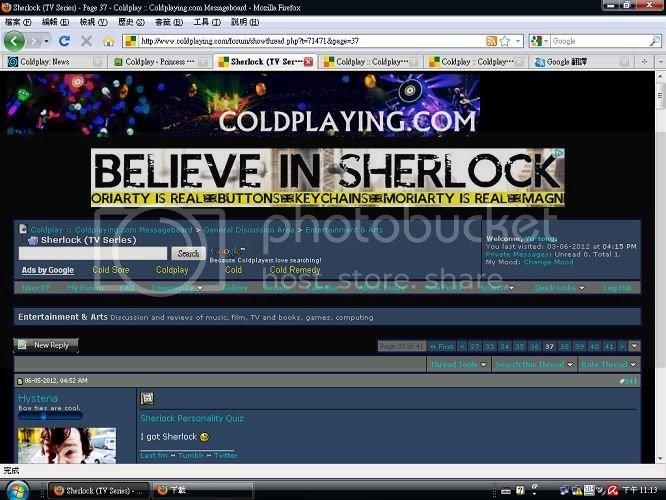Go to page 38 of the thread
This screenshot has width=666, height=500.
coord(564,347)
